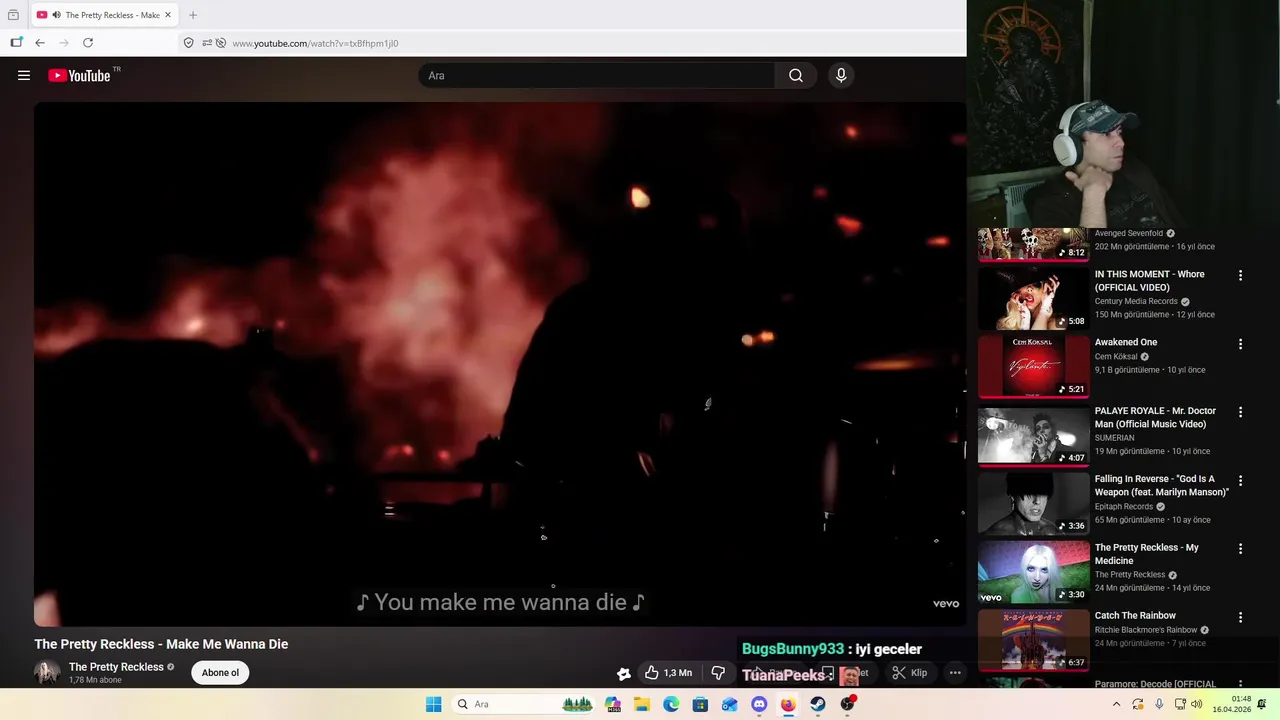Click the Century Media Records channel name
1280x720 pixels.
click(1136, 301)
